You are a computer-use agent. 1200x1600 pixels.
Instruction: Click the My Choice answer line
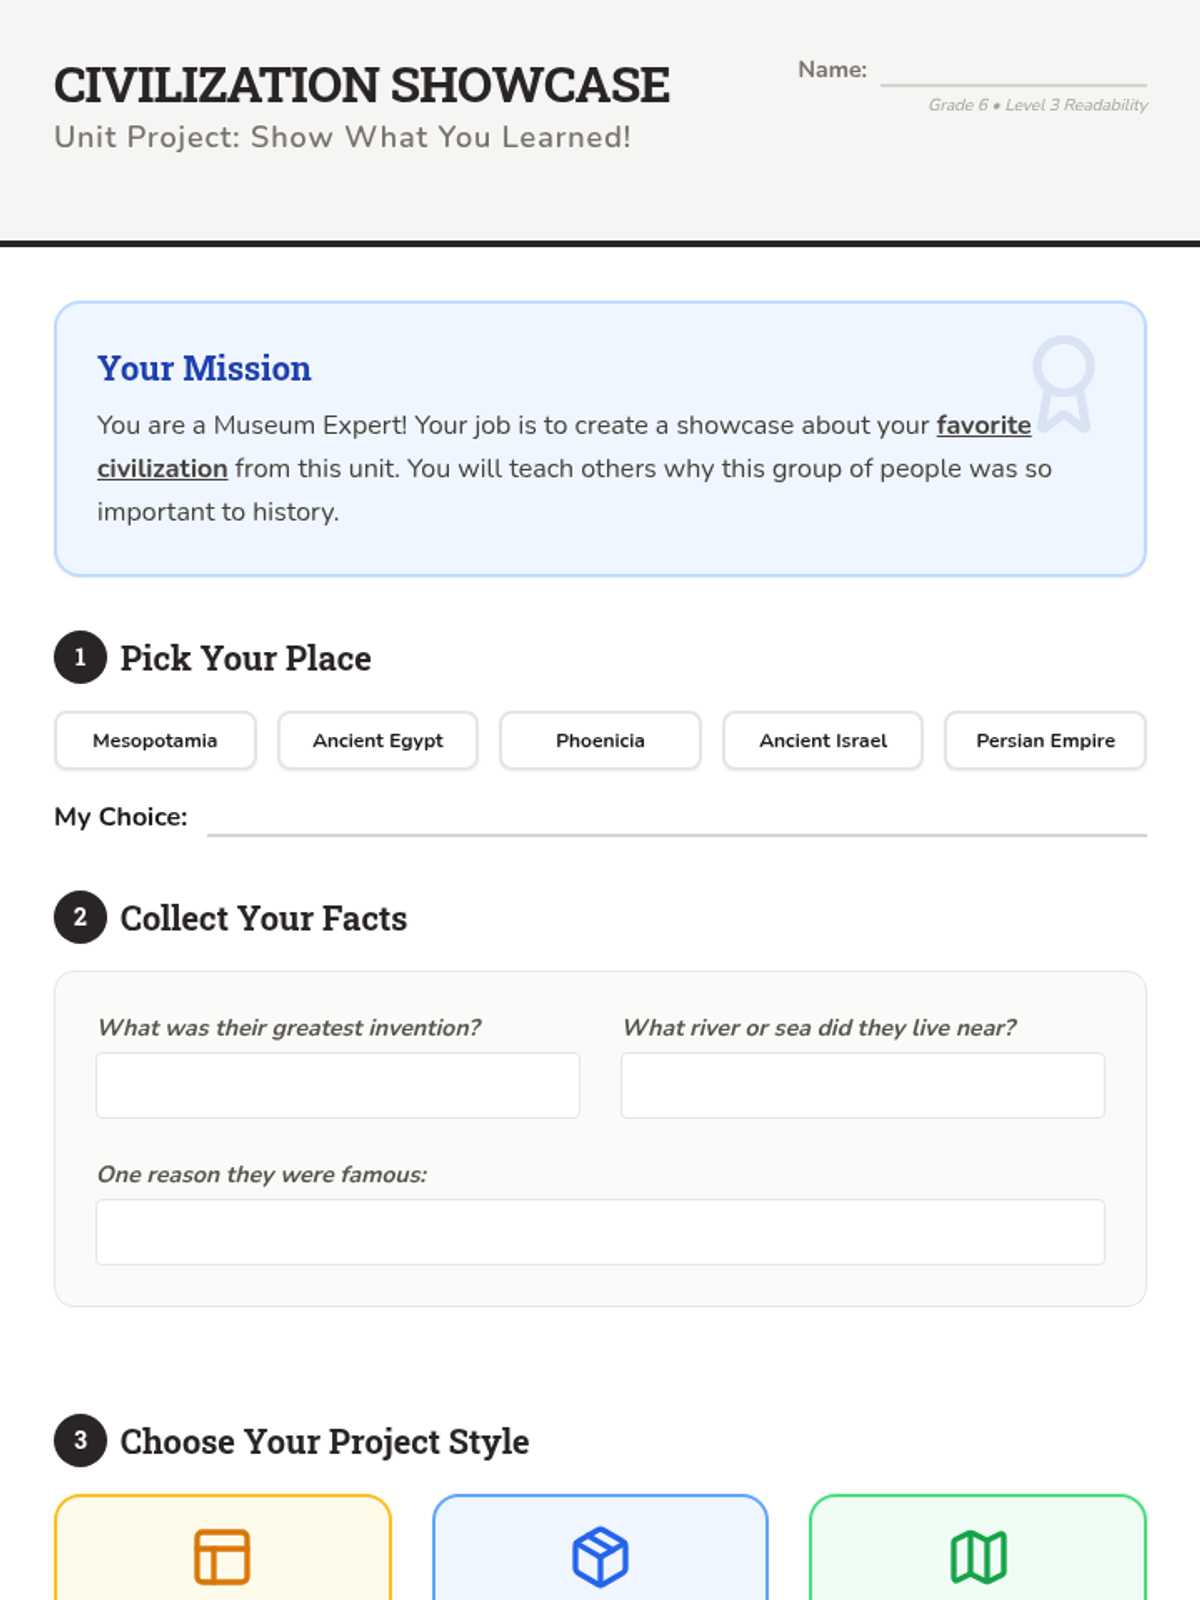click(676, 820)
